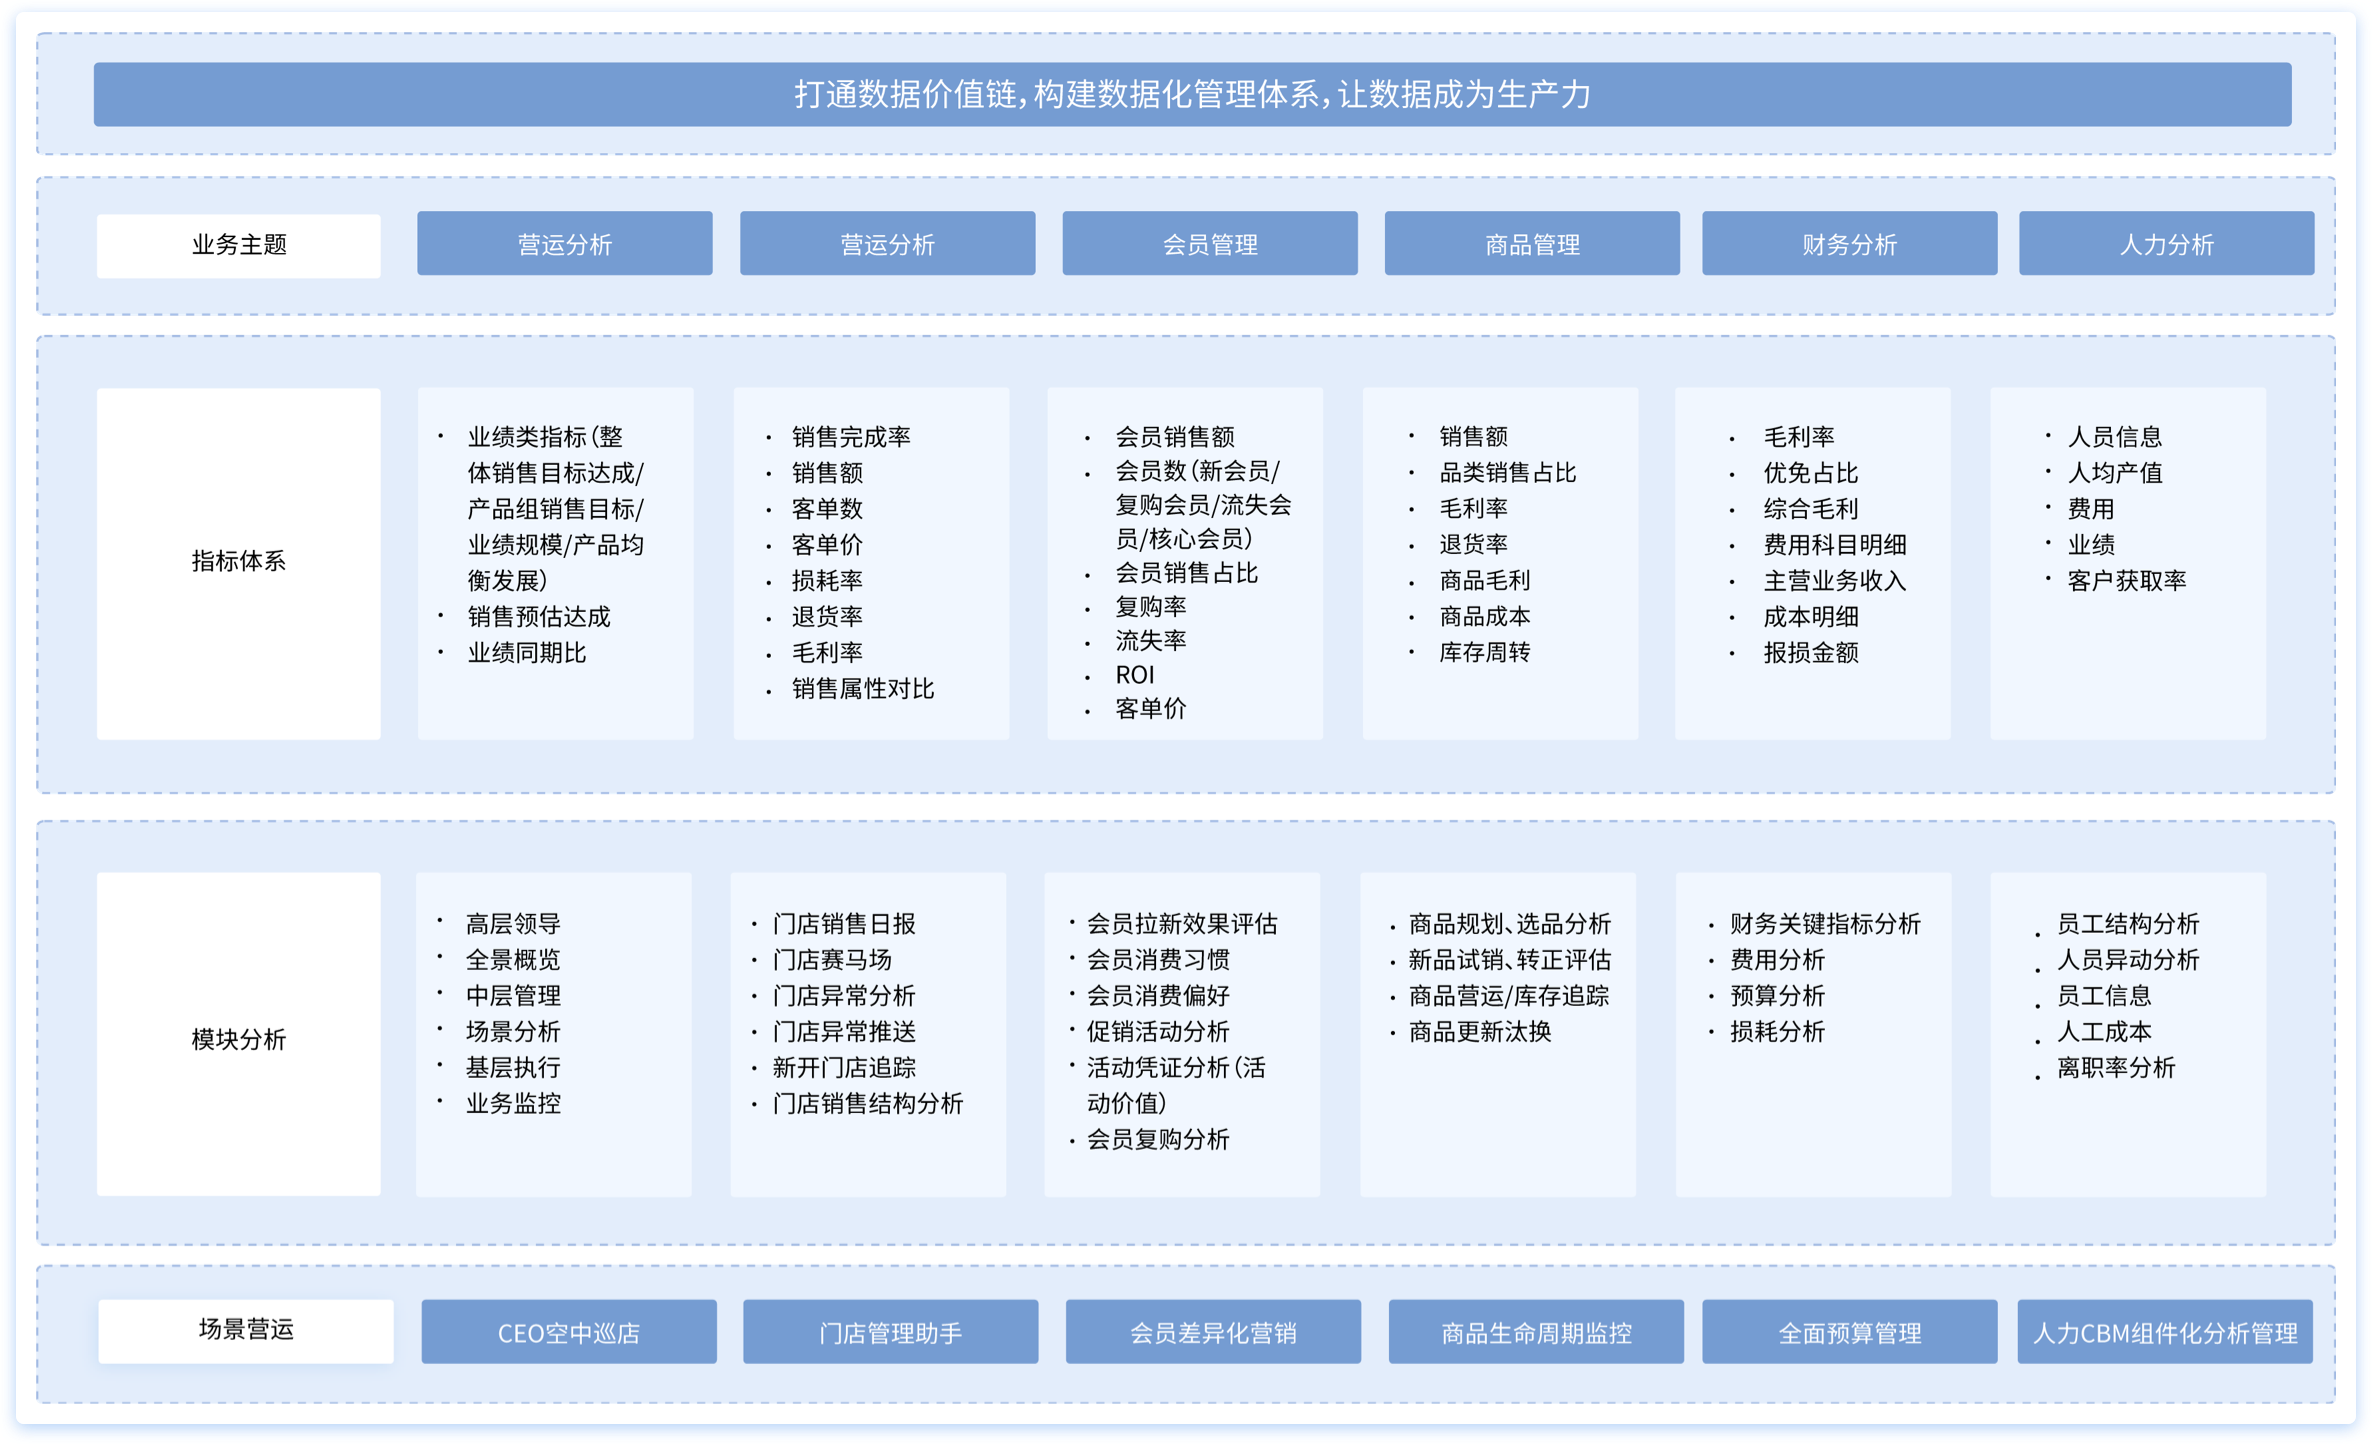Viewport: 2372px width, 1444px height.
Task: Select the 模块分析 row label
Action: click(x=238, y=1039)
